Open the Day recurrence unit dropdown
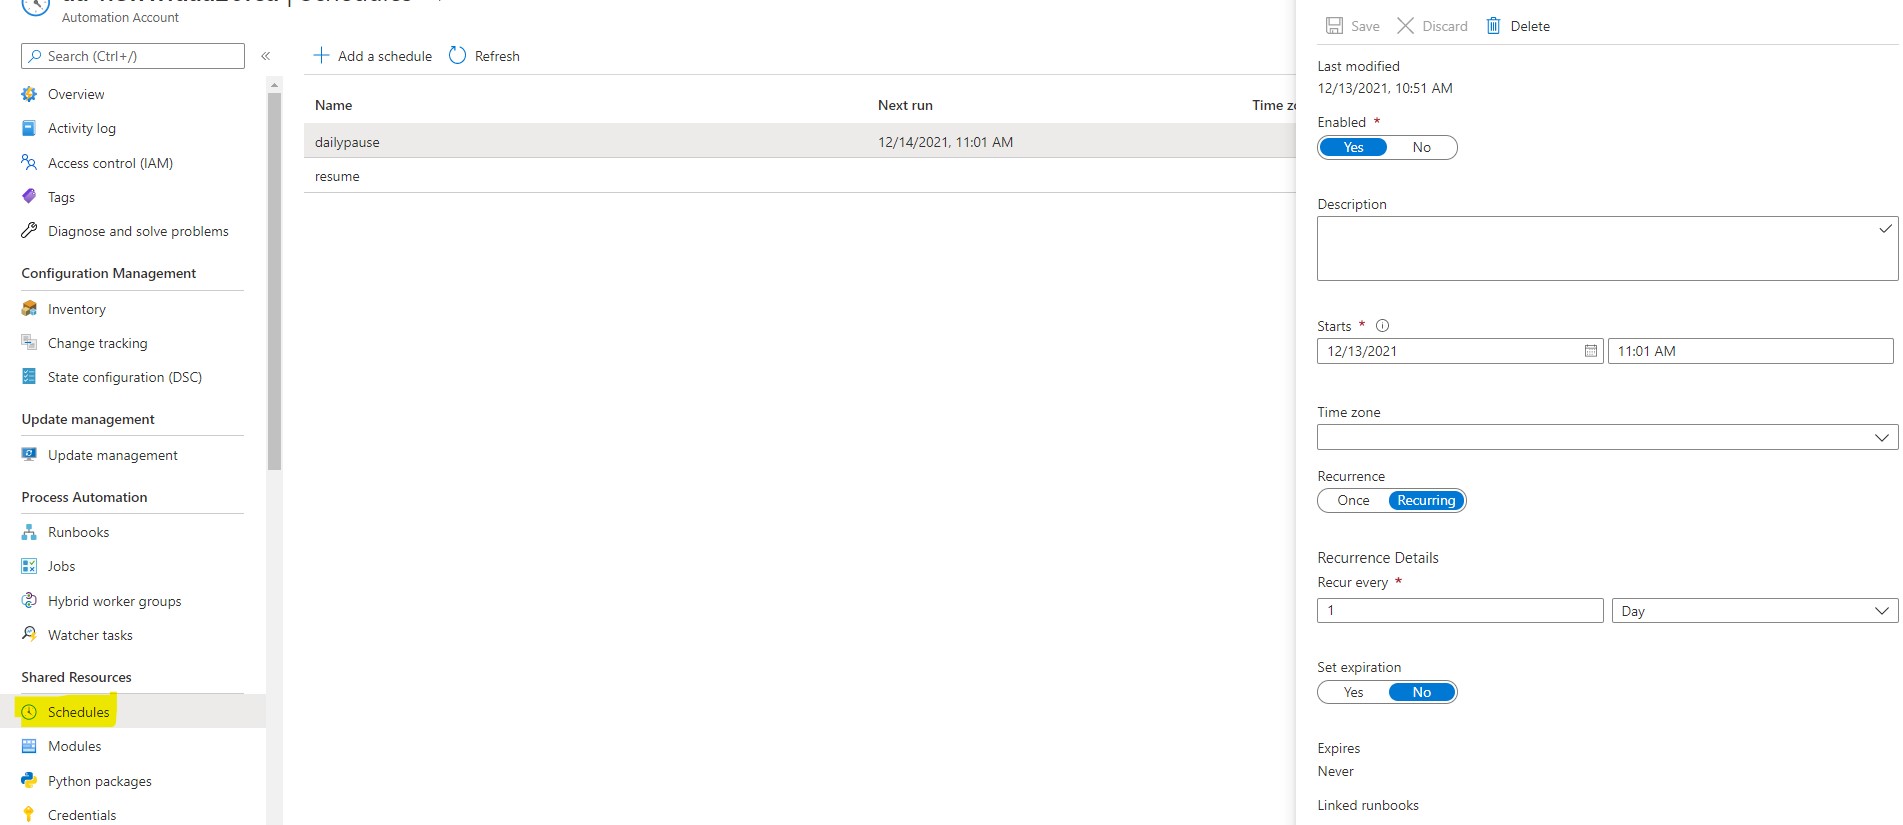 1754,611
